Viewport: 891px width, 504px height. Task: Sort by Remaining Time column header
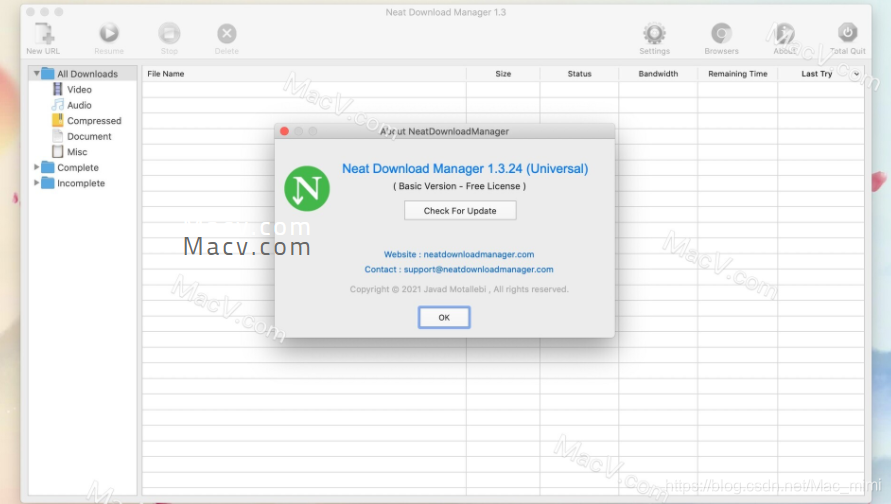click(738, 74)
